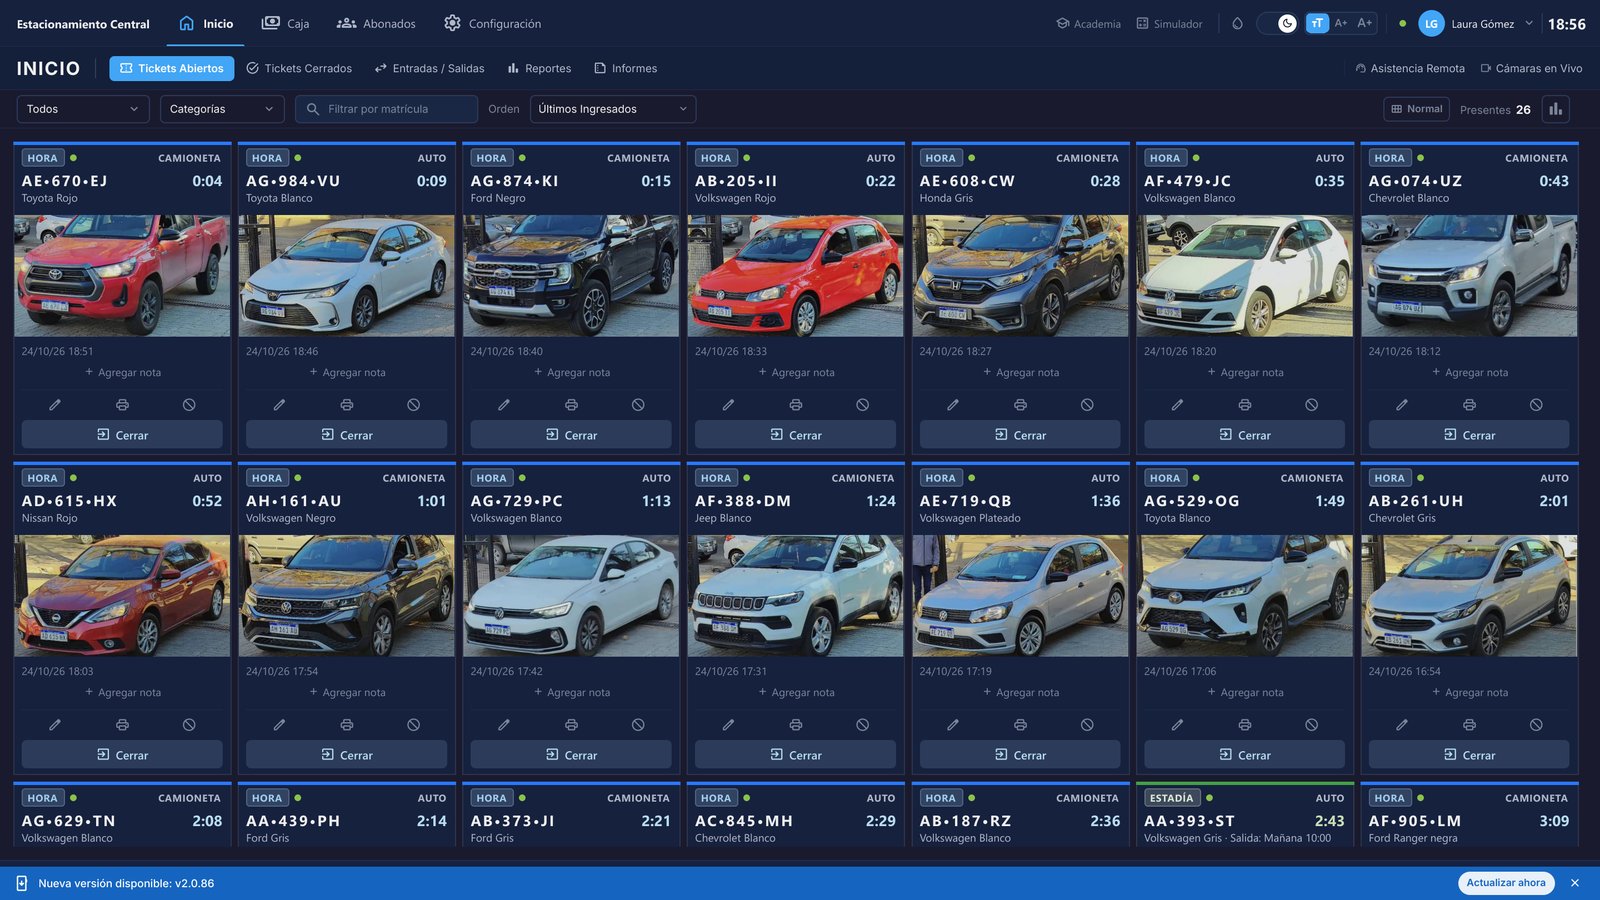
Task: Toggle the Normal grid view mode
Action: [1417, 109]
